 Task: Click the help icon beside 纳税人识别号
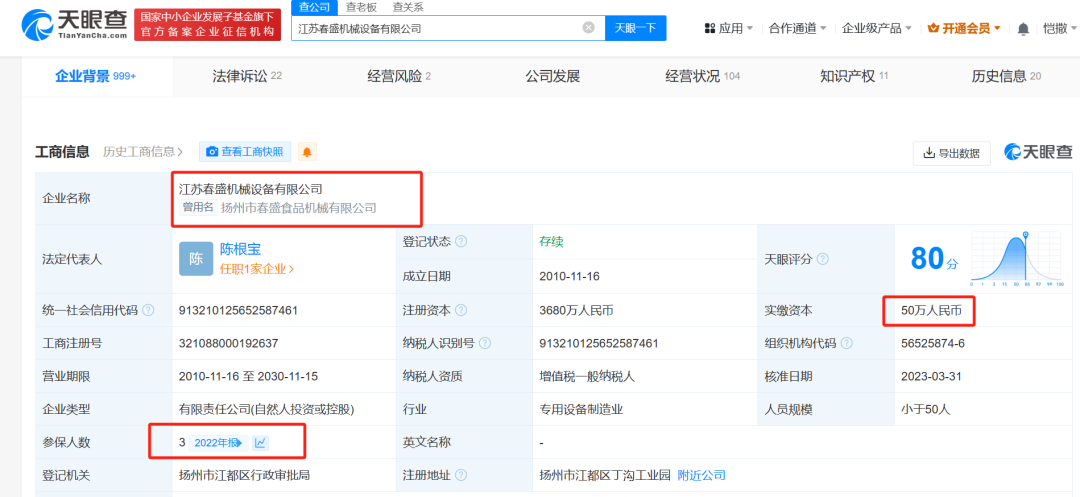coord(485,343)
